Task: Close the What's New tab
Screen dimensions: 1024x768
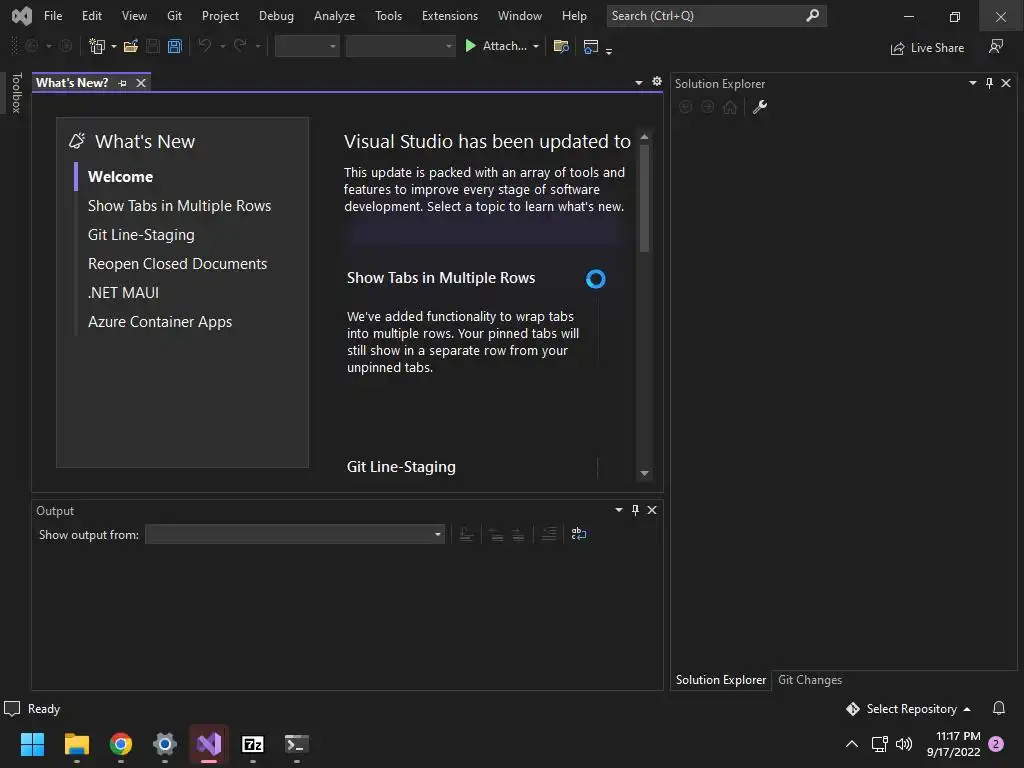Action: tap(140, 83)
